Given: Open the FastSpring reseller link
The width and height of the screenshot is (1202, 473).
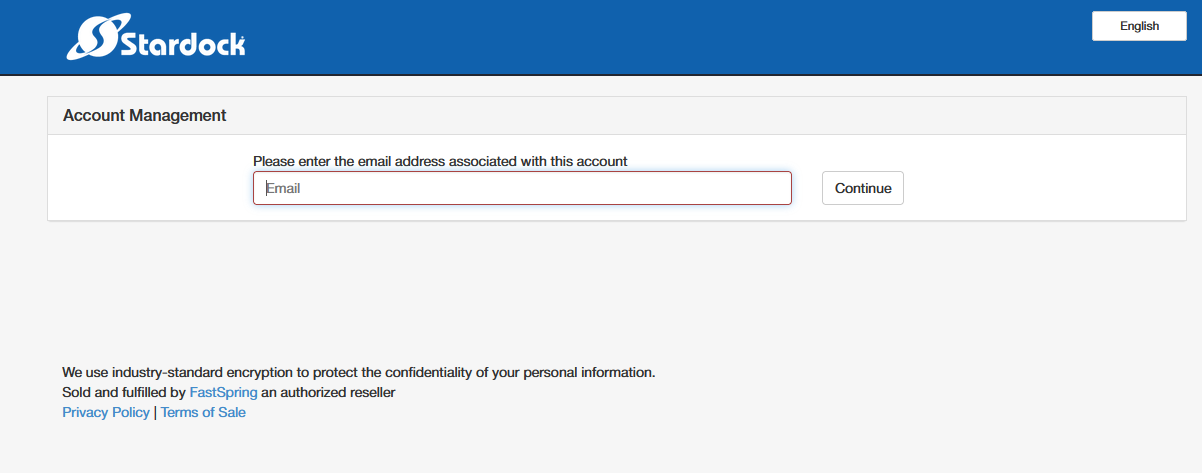Looking at the screenshot, I should [223, 392].
